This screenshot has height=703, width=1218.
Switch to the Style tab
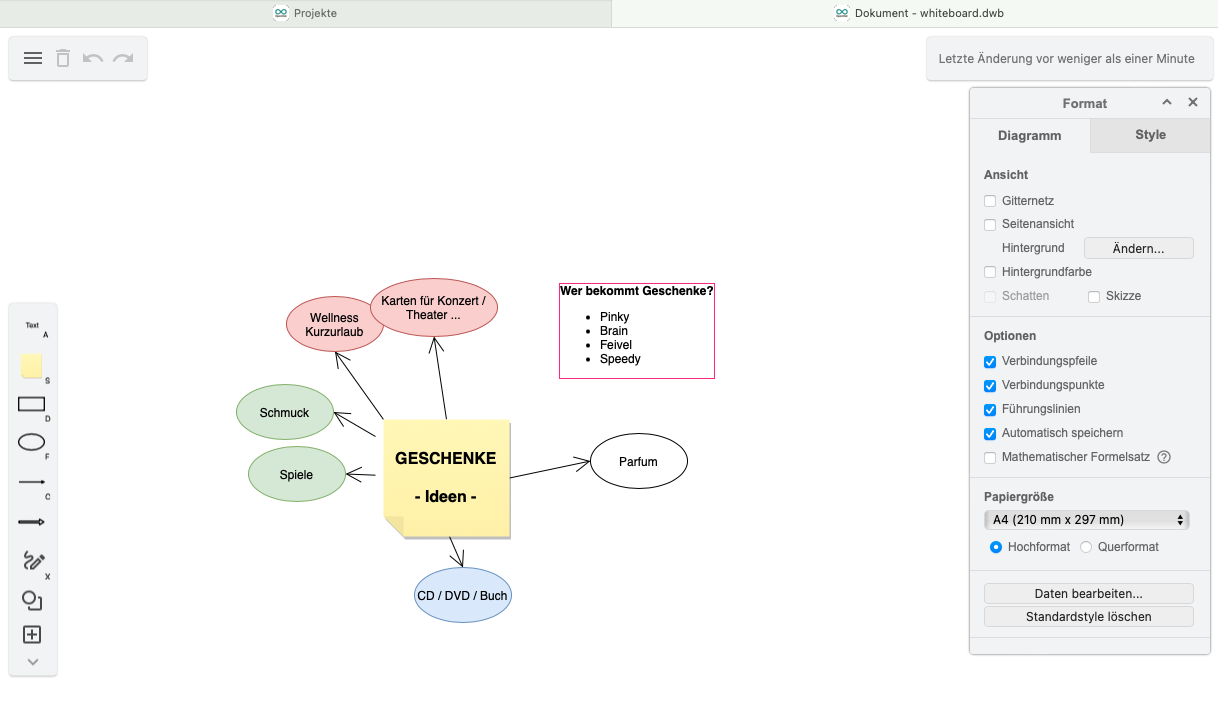[x=1150, y=135]
